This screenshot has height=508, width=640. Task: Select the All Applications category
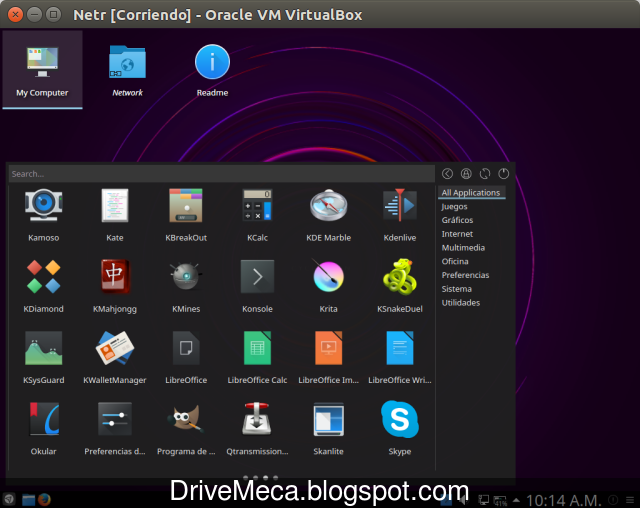pyautogui.click(x=471, y=193)
